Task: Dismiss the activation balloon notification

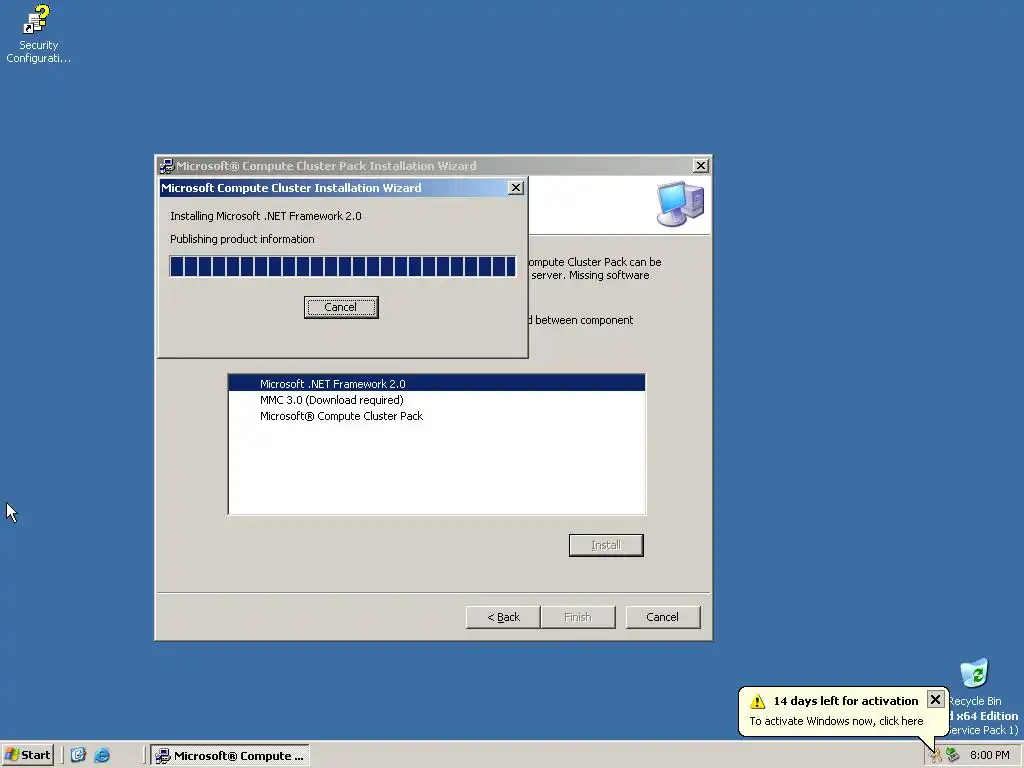Action: coord(935,699)
